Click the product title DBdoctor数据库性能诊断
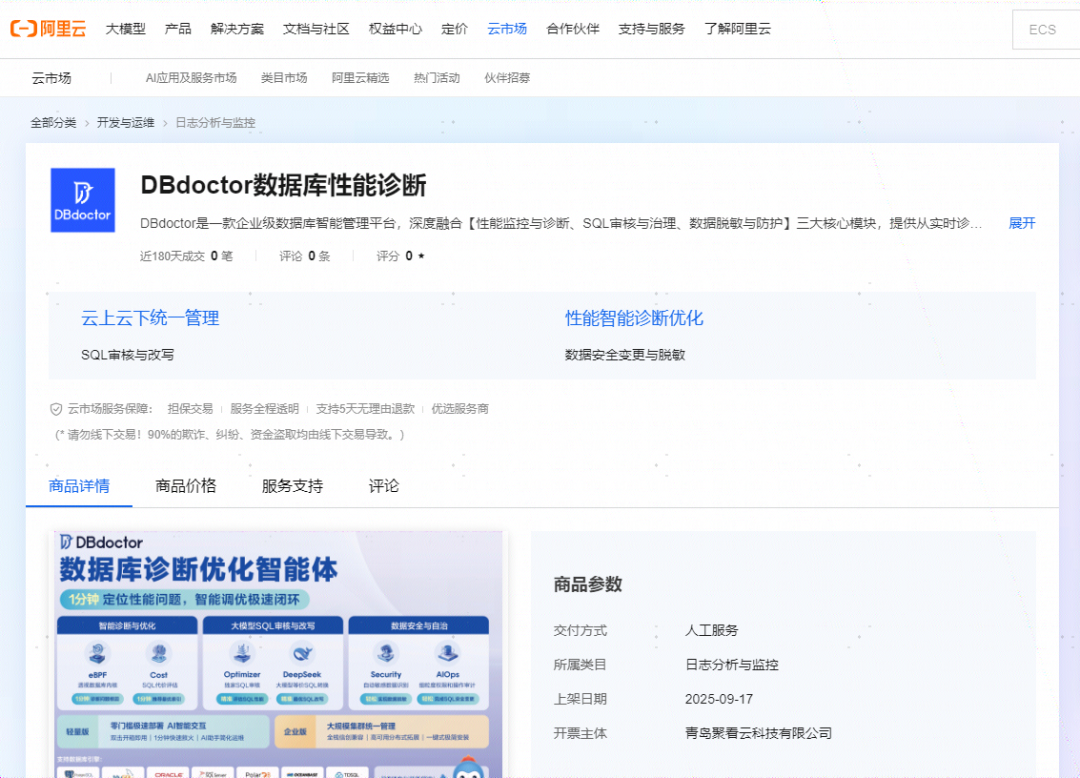Viewport: 1080px width, 778px height. click(283, 185)
